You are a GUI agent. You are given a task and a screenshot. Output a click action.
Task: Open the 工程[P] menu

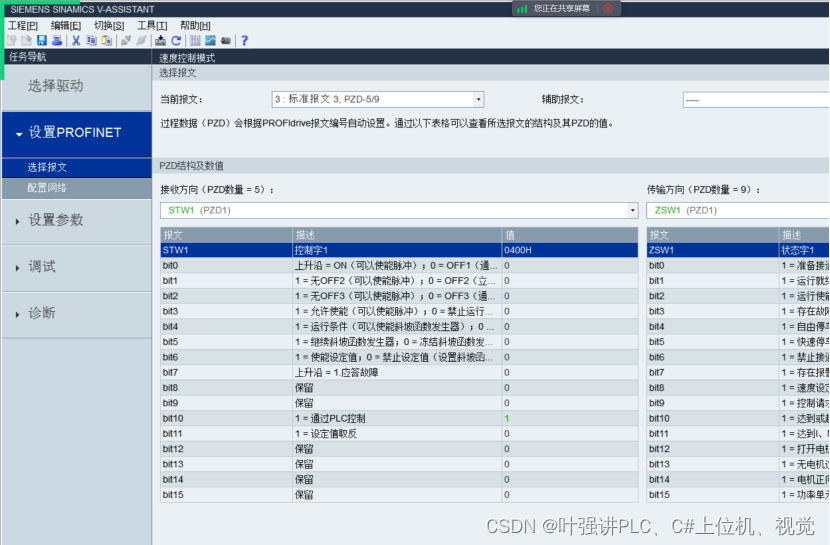point(23,25)
